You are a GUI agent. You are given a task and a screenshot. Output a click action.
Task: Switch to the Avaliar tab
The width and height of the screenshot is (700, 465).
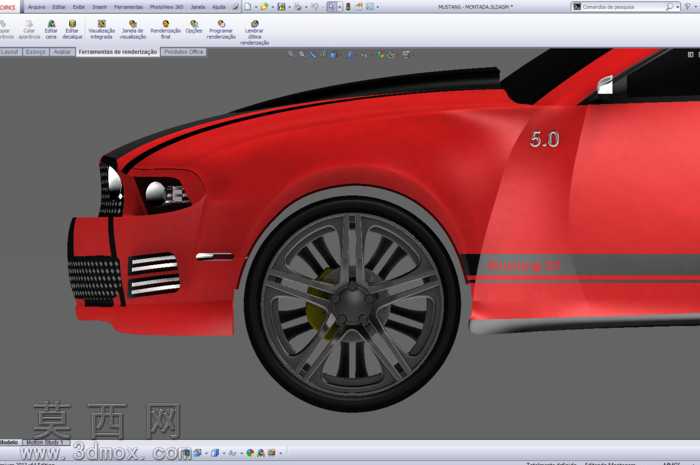point(62,52)
